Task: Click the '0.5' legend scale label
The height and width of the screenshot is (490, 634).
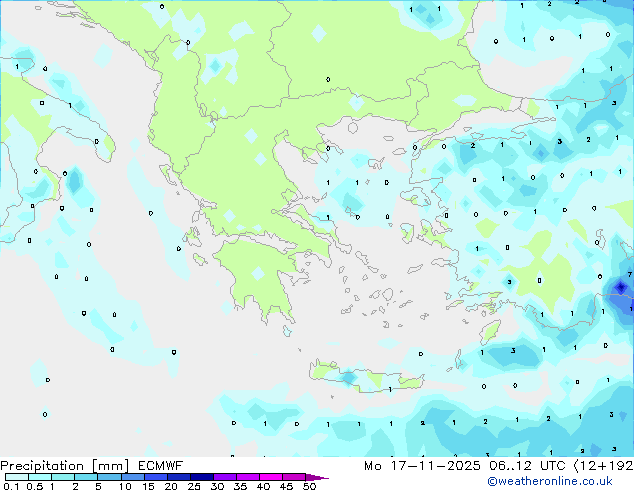Action: pyautogui.click(x=35, y=486)
